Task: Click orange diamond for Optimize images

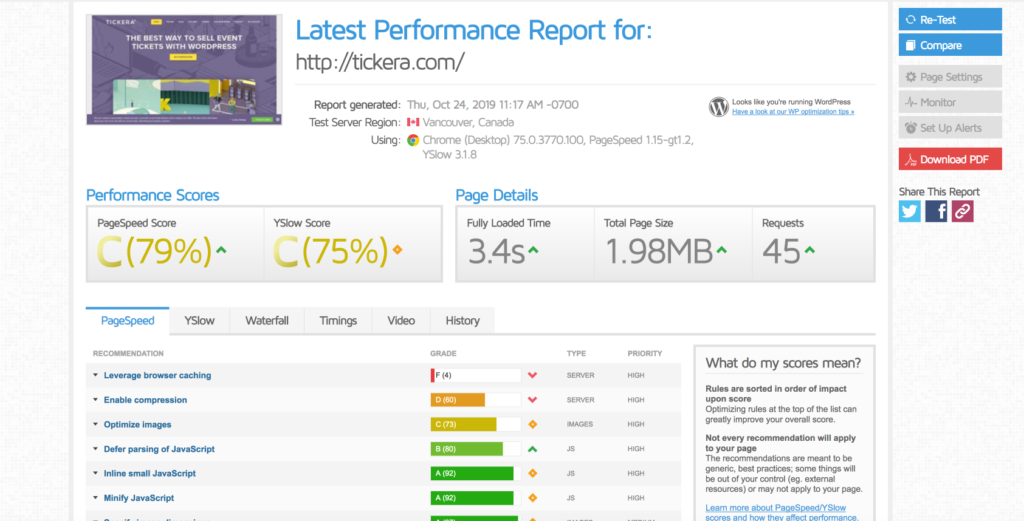Action: pos(532,424)
